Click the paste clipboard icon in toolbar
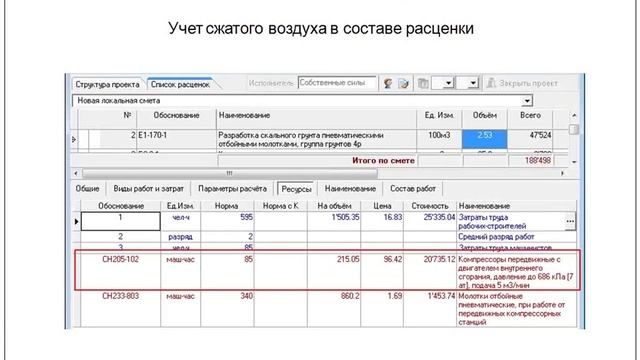 [423, 84]
